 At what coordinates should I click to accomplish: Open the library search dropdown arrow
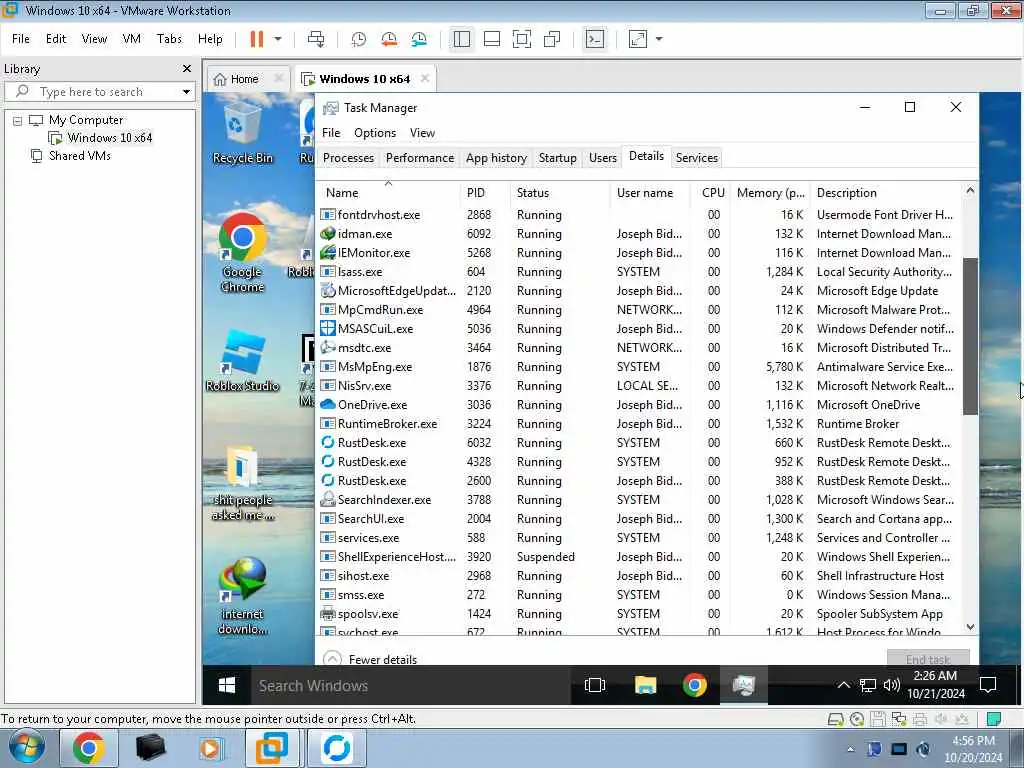[x=187, y=92]
